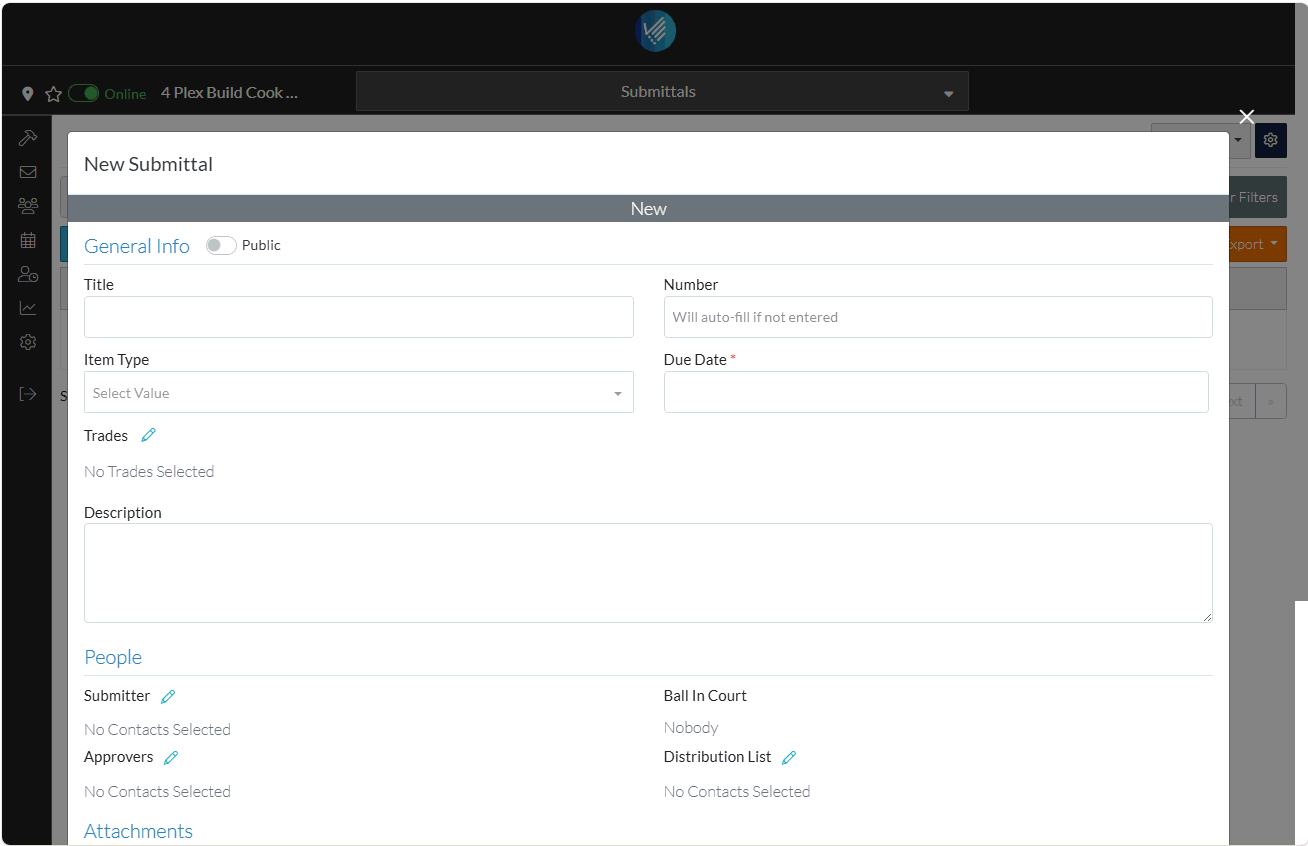Edit Approvers with the pencil icon
Viewport: 1308px width, 846px height.
point(171,757)
